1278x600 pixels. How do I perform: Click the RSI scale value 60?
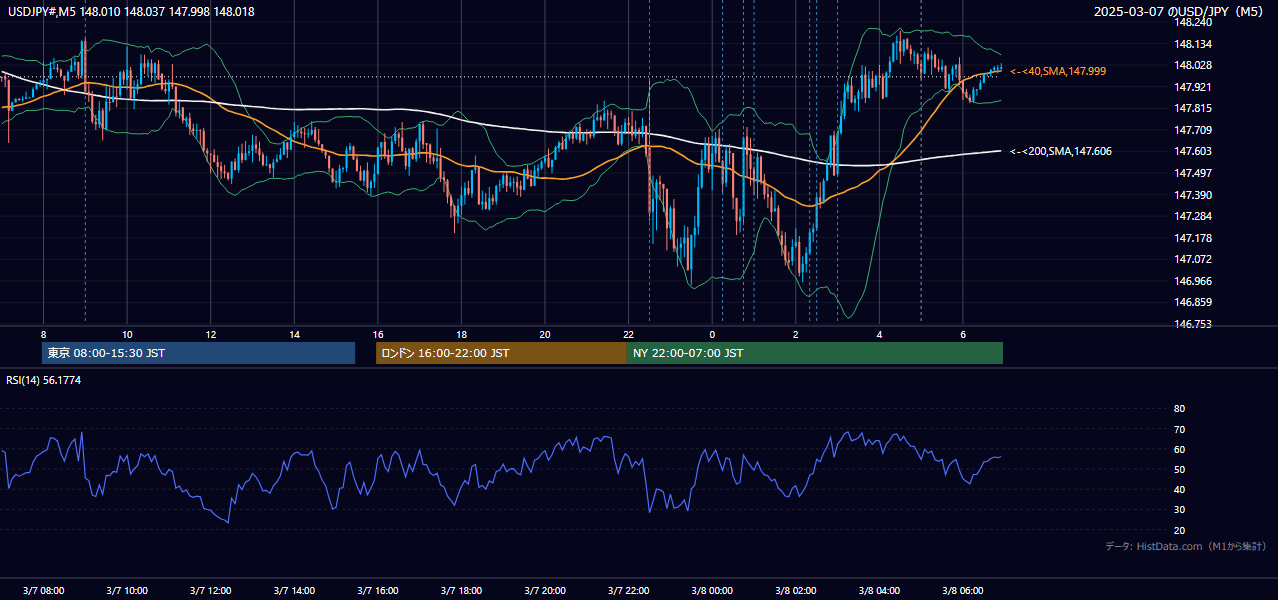[1179, 449]
